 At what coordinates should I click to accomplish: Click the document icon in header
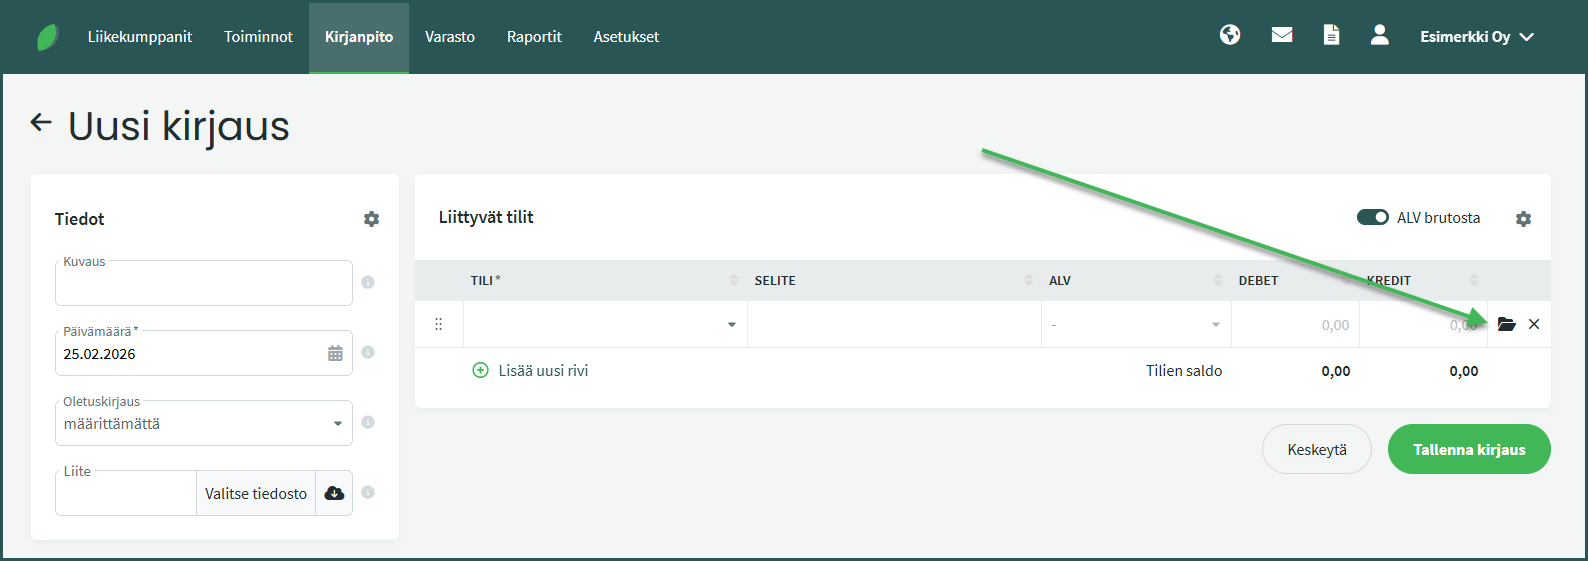pos(1331,36)
